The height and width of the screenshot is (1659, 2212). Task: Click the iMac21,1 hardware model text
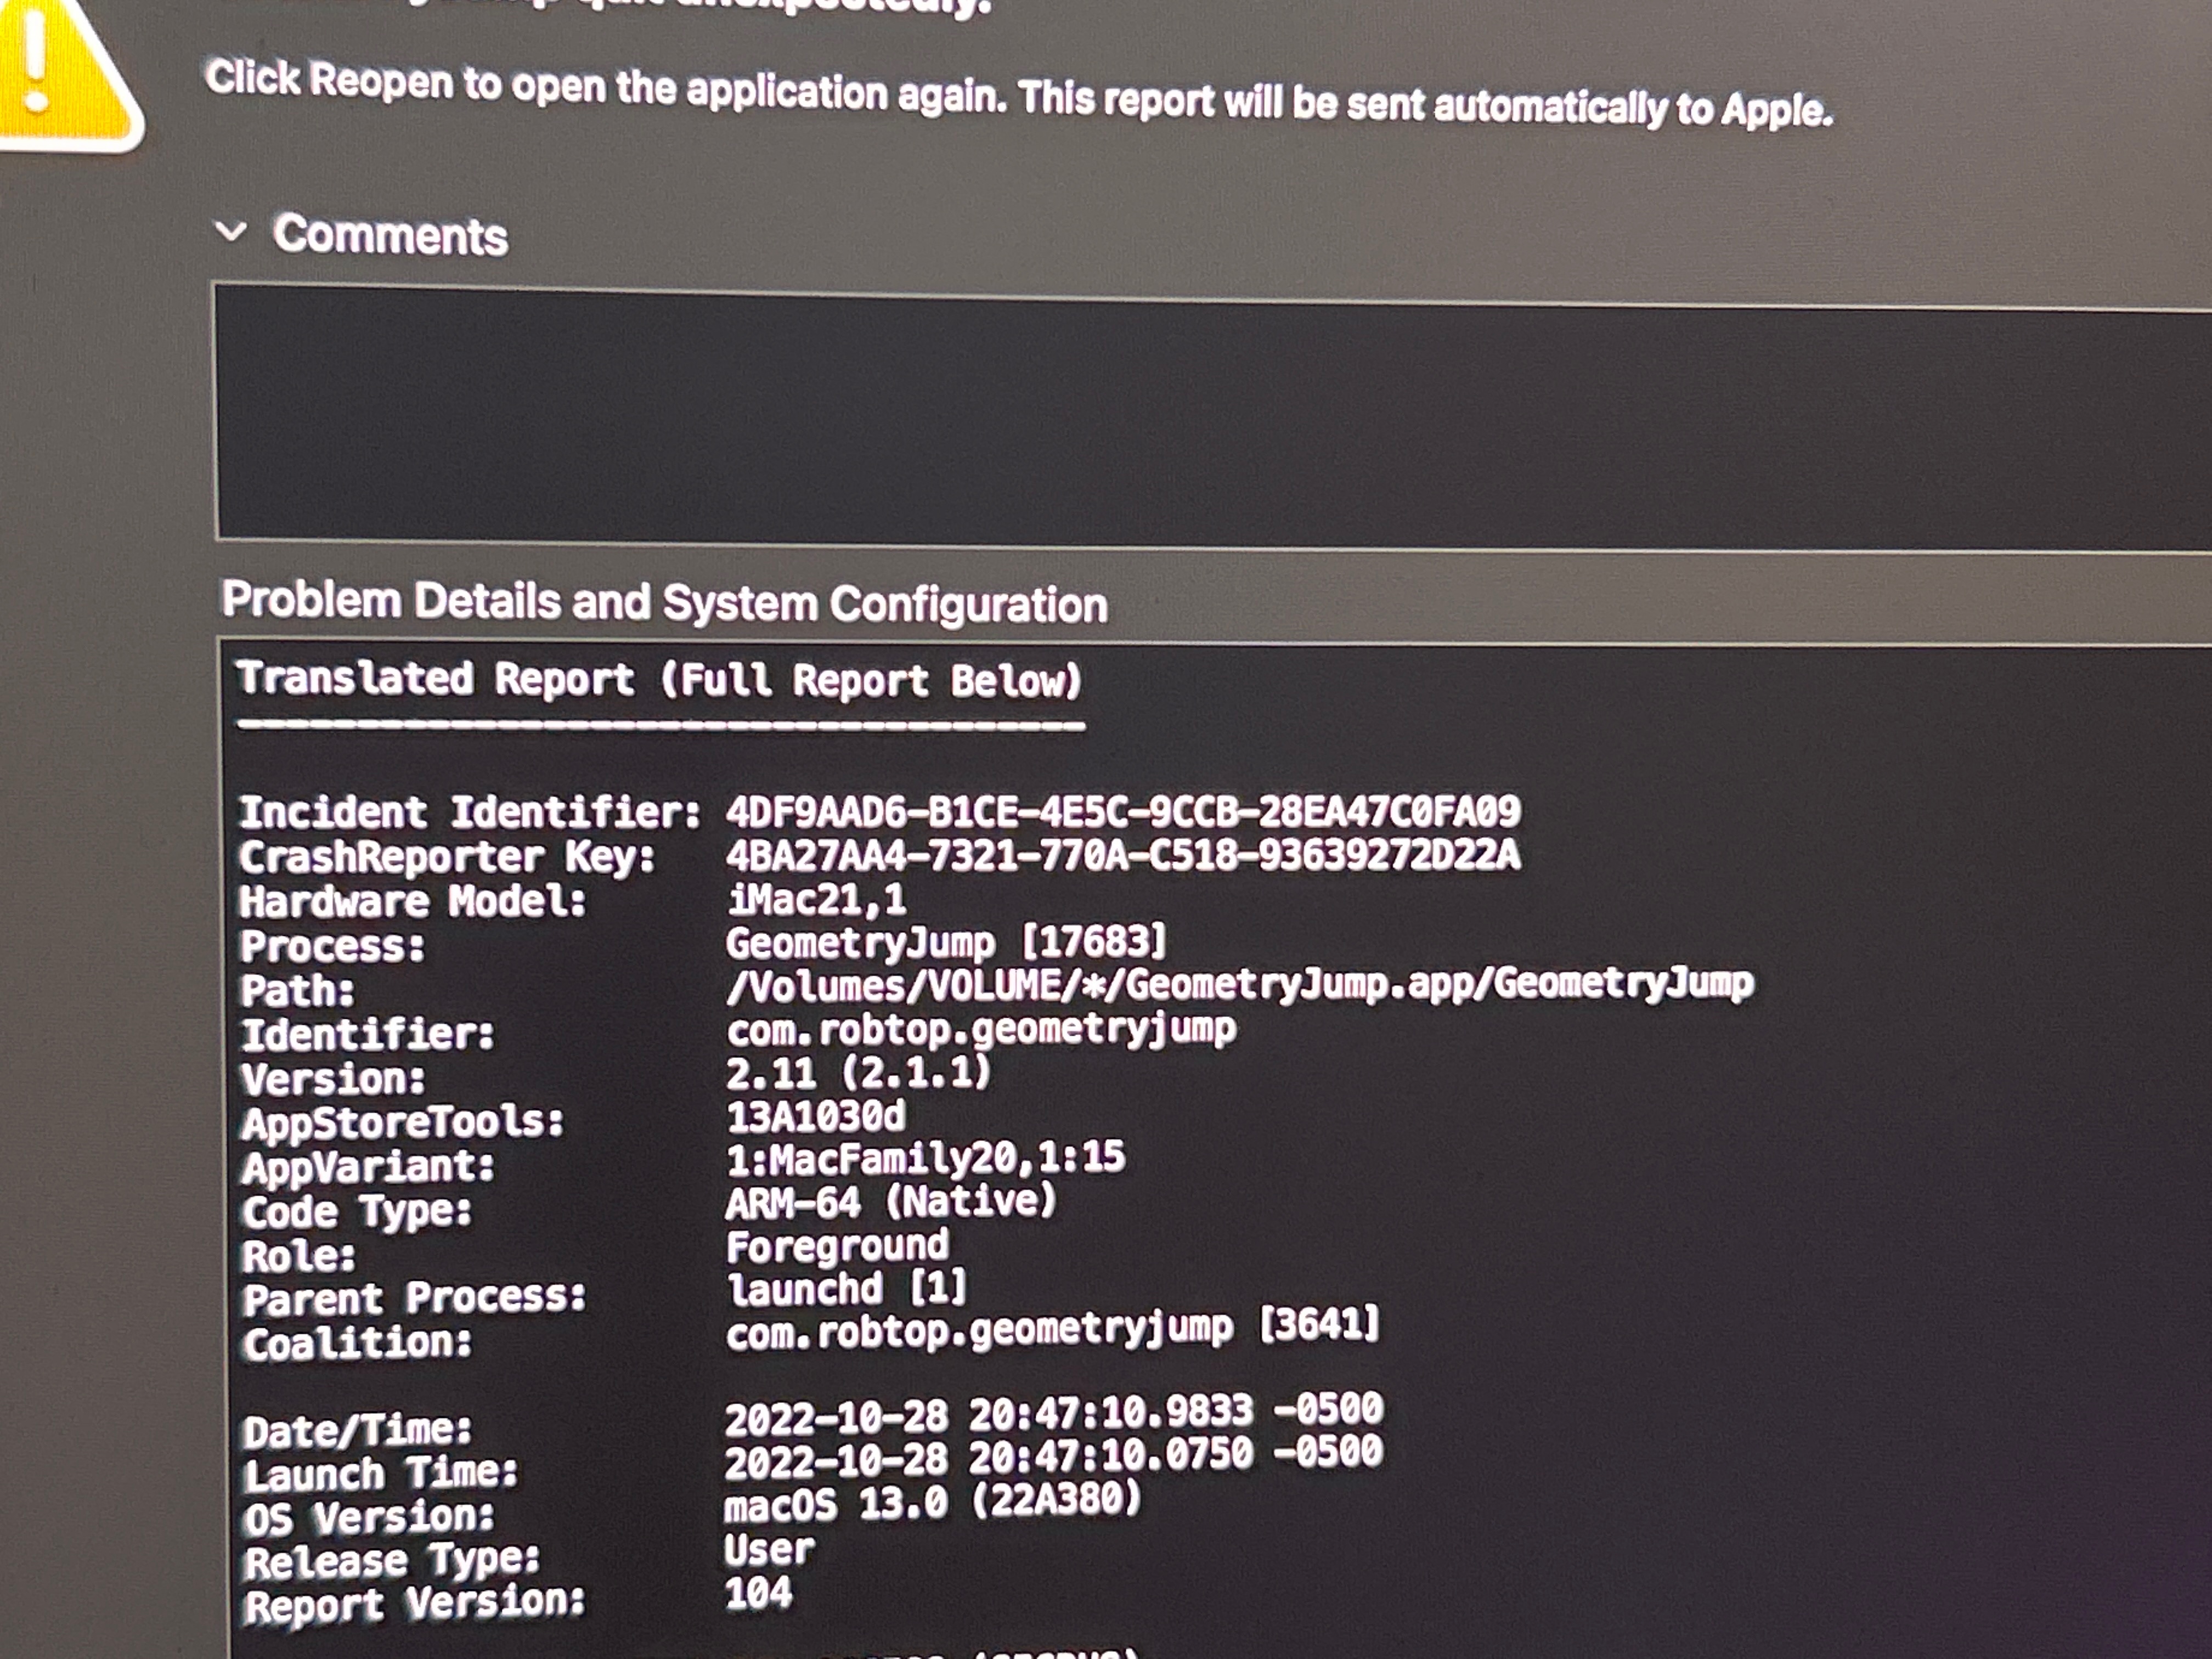(816, 899)
